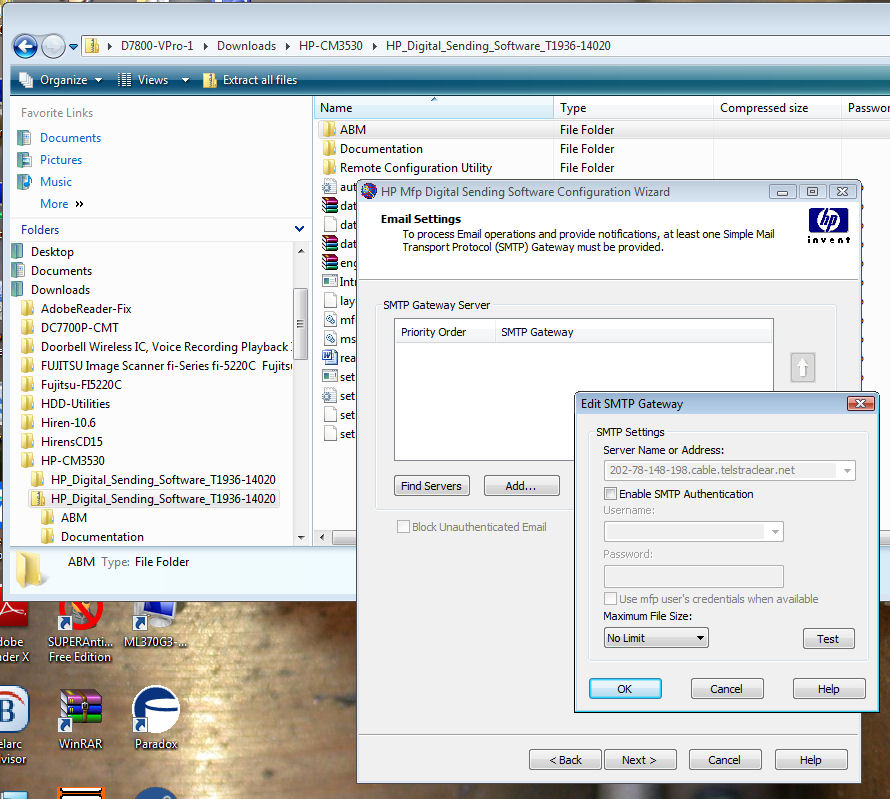Click the Back navigation arrow in Explorer
Viewport: 890px width, 799px height.
click(25, 46)
